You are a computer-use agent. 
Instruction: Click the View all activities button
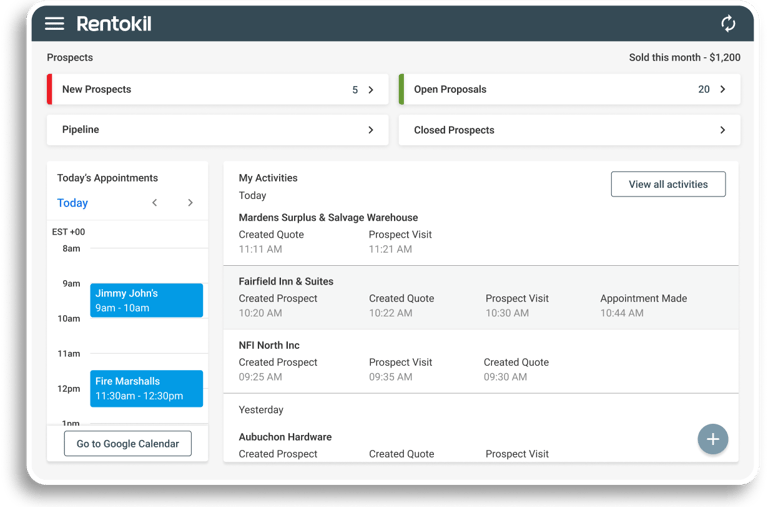click(x=668, y=184)
